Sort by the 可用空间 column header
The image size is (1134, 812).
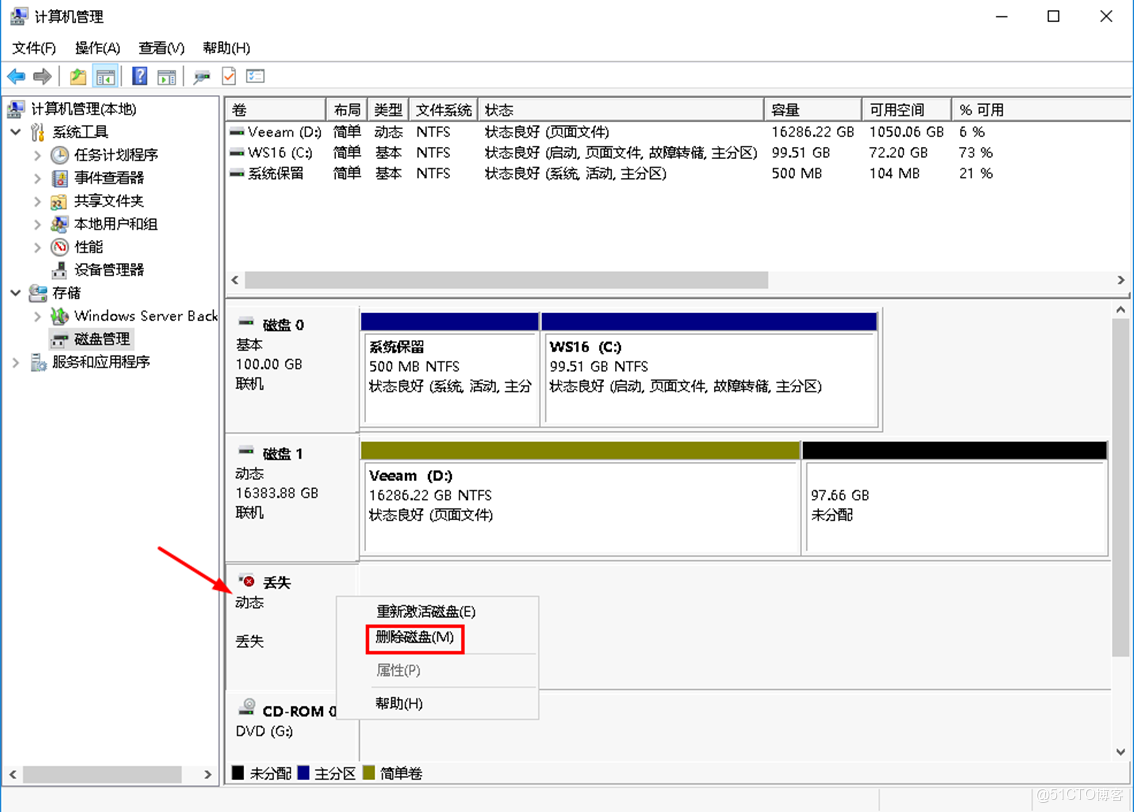tap(906, 110)
